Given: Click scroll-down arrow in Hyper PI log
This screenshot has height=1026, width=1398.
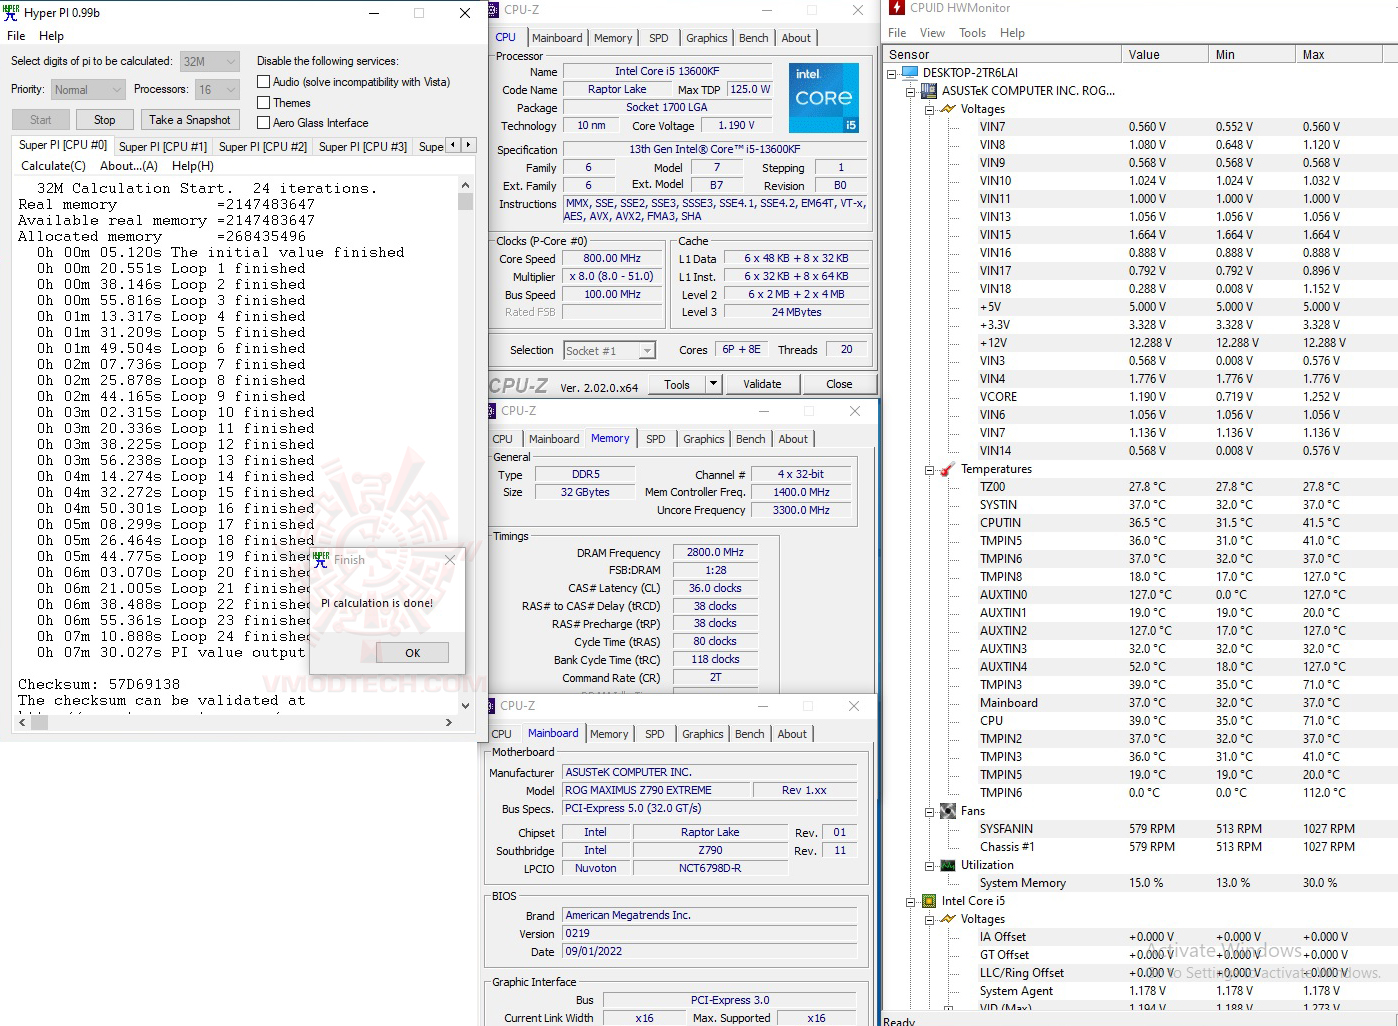Looking at the screenshot, I should pyautogui.click(x=465, y=705).
